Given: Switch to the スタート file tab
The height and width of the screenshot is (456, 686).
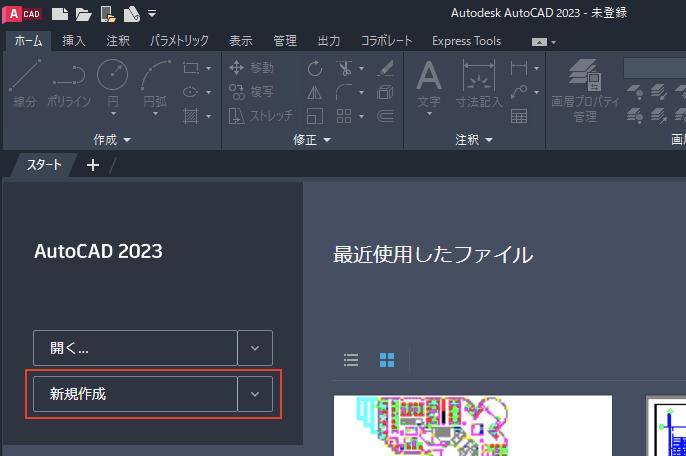Looking at the screenshot, I should 44,165.
